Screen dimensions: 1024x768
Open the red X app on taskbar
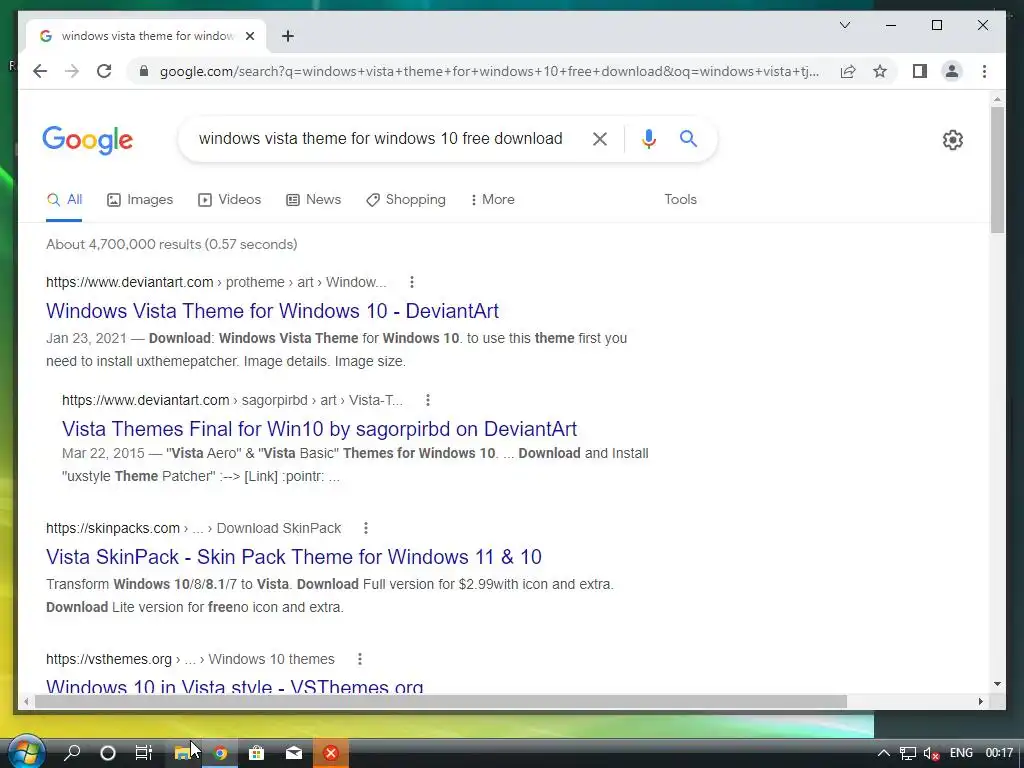point(331,753)
